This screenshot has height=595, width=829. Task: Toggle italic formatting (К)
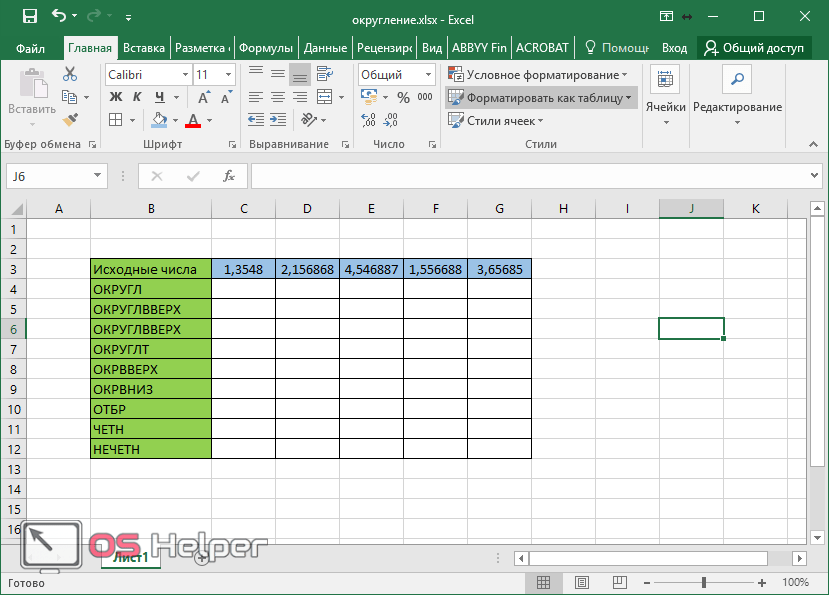[x=137, y=97]
